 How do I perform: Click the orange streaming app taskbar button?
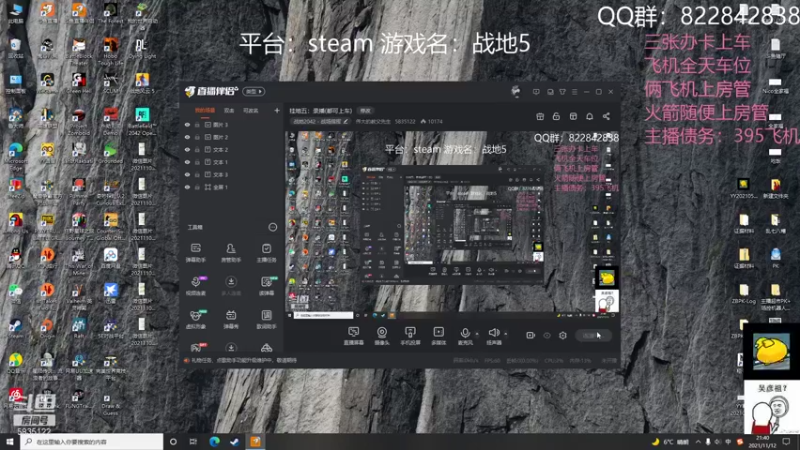coord(256,441)
